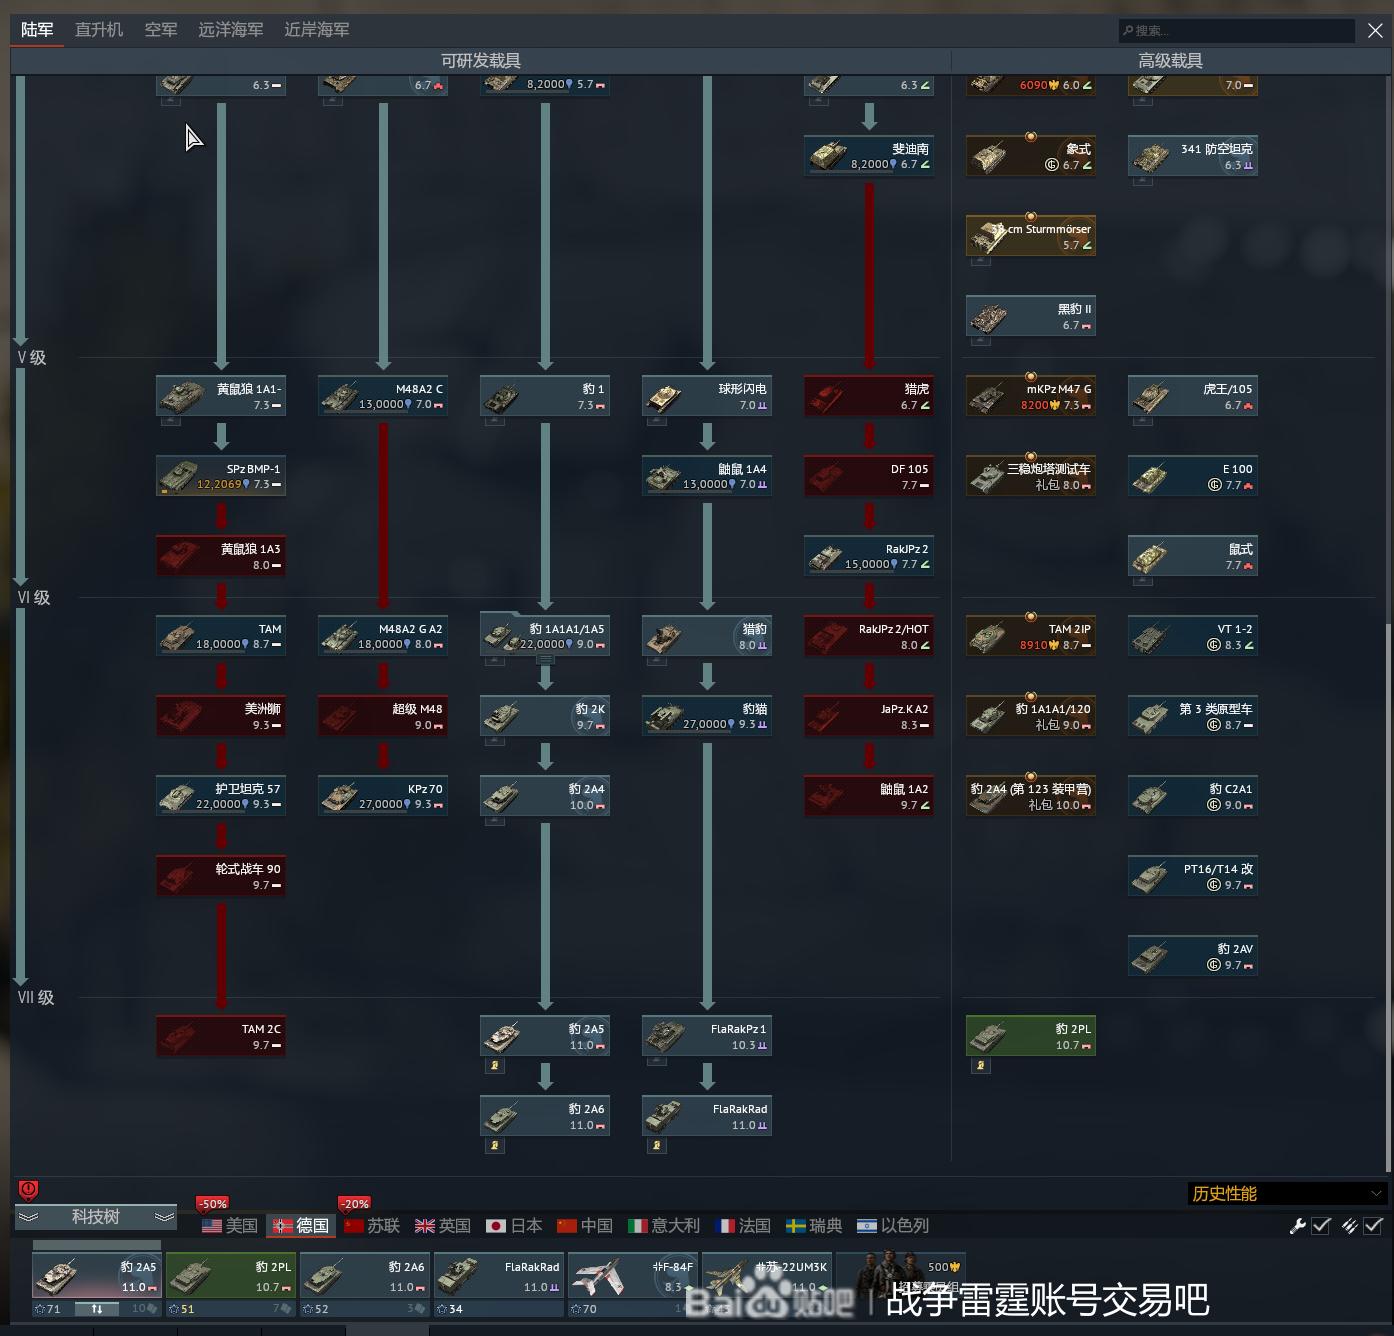The width and height of the screenshot is (1394, 1336).
Task: Select 豹 2A5 in the research tree
Action: pos(545,1036)
